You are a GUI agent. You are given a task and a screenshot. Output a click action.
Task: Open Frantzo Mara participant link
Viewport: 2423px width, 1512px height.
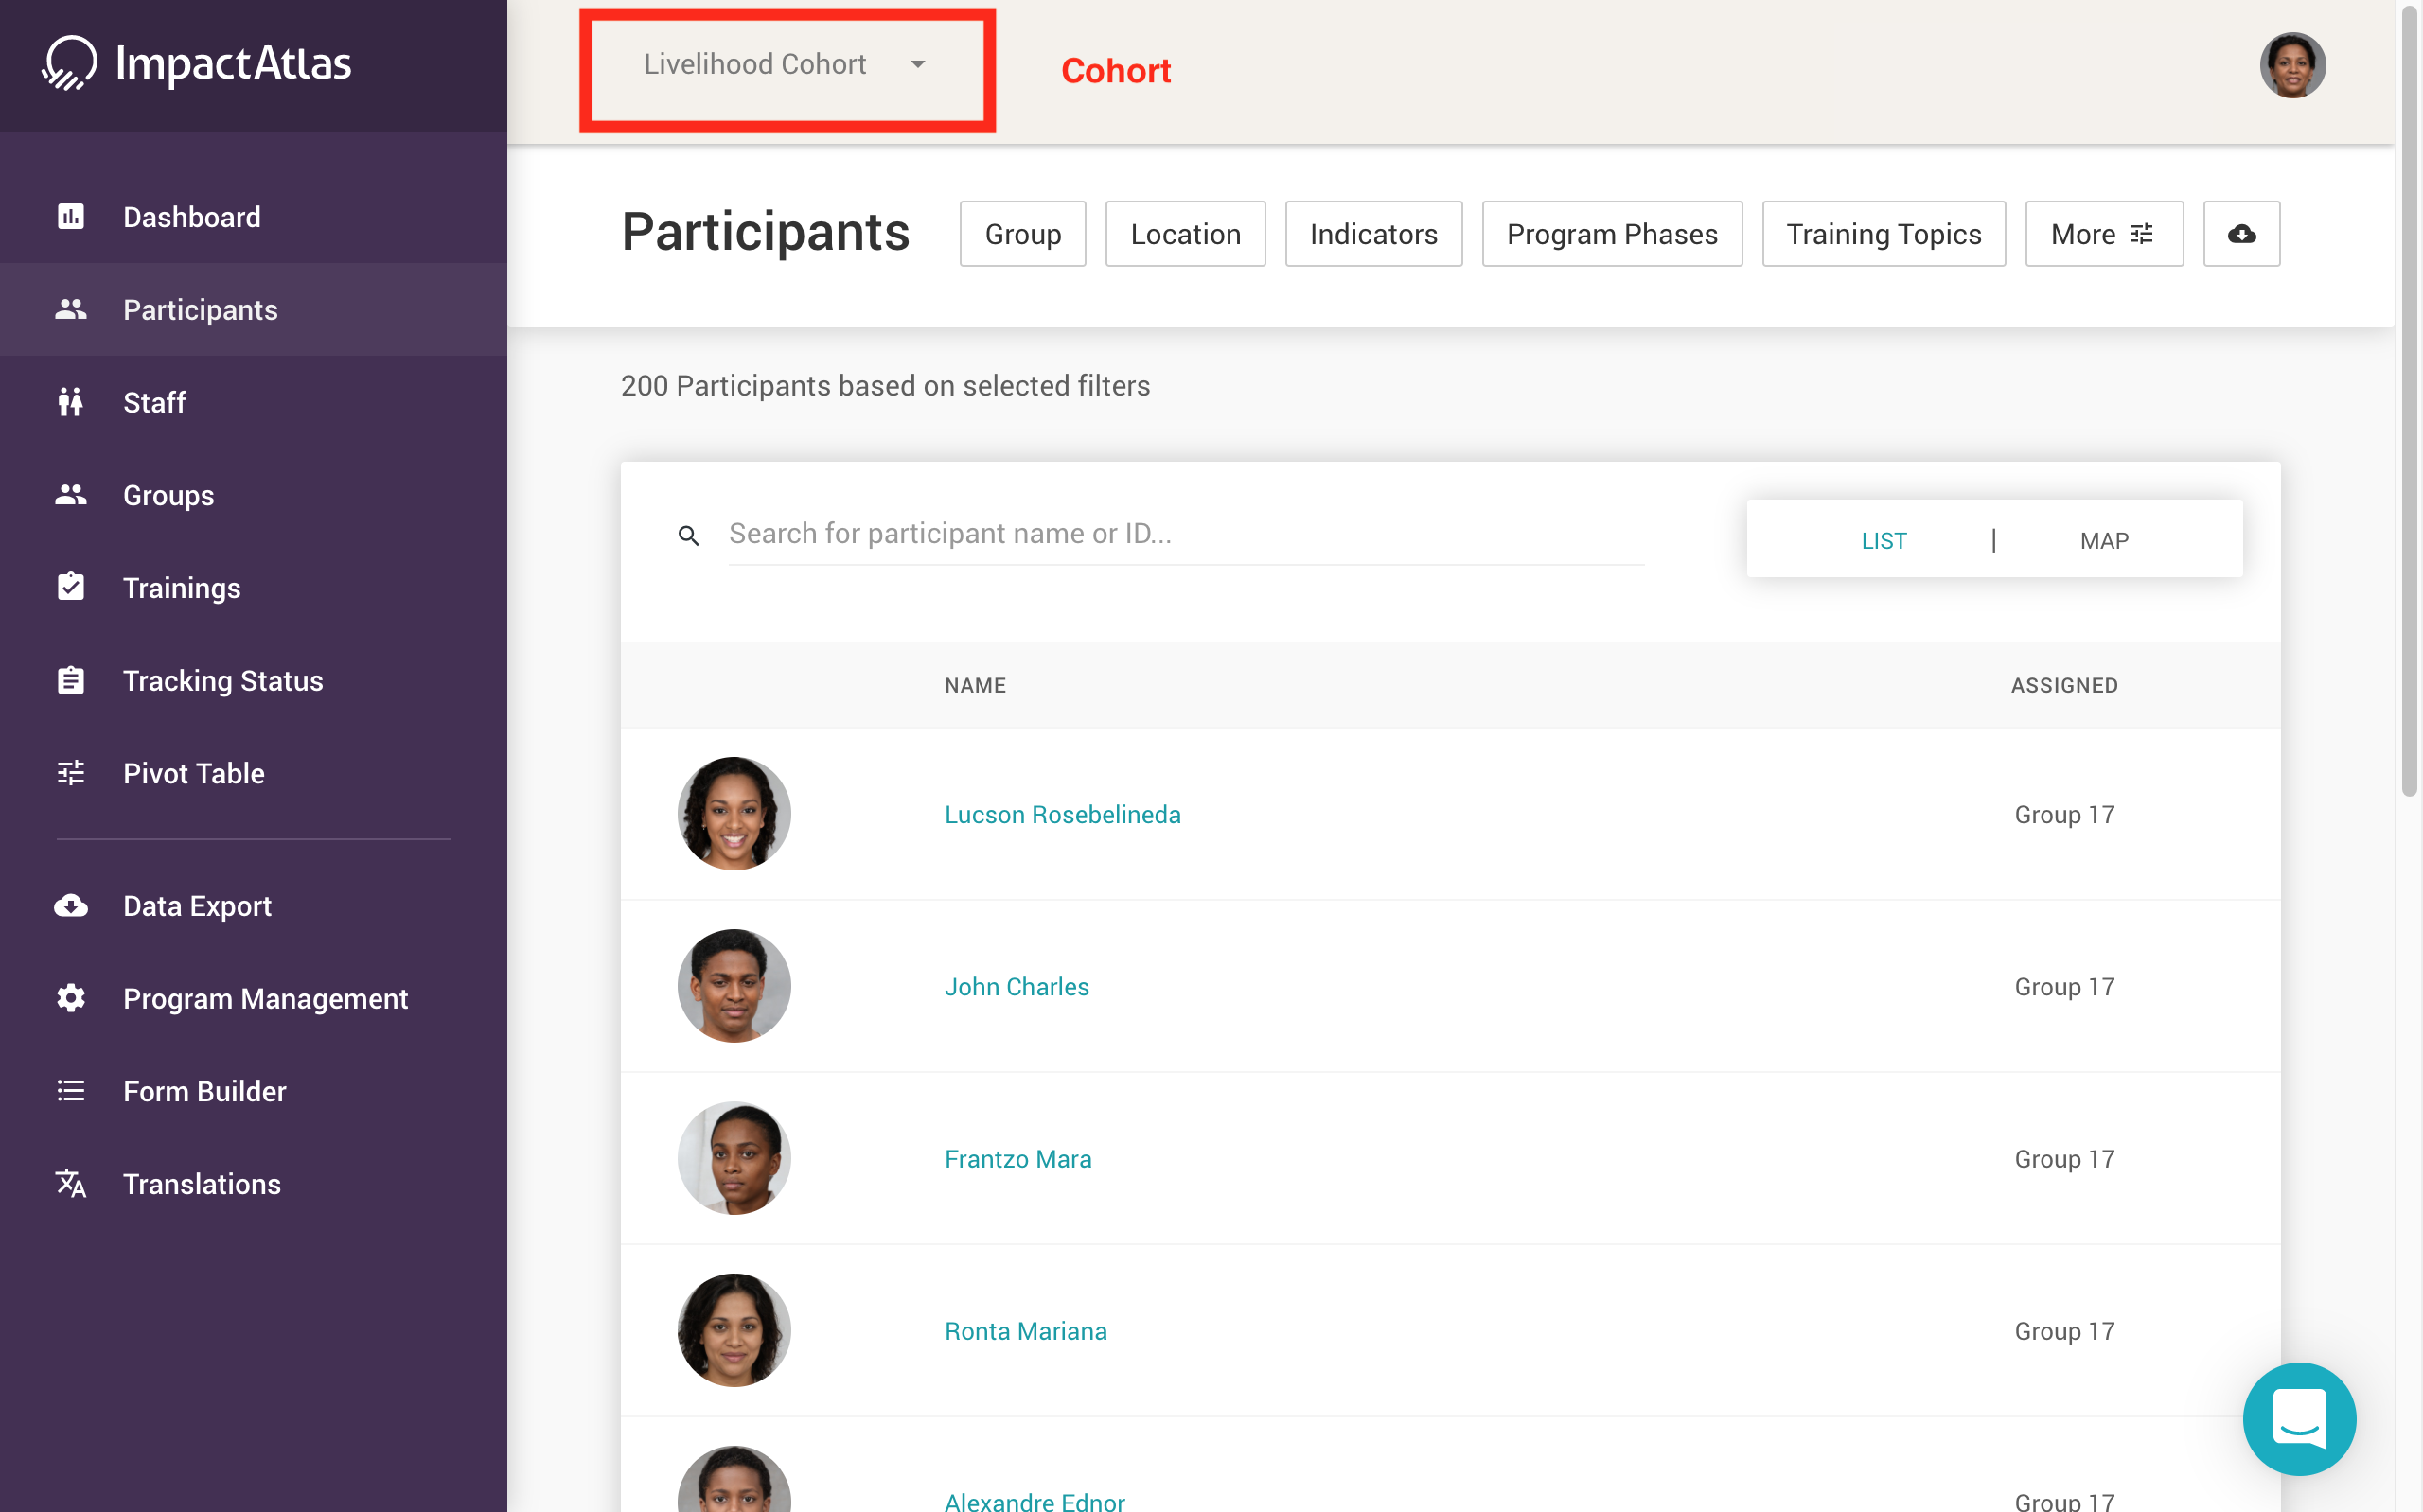tap(1017, 1159)
